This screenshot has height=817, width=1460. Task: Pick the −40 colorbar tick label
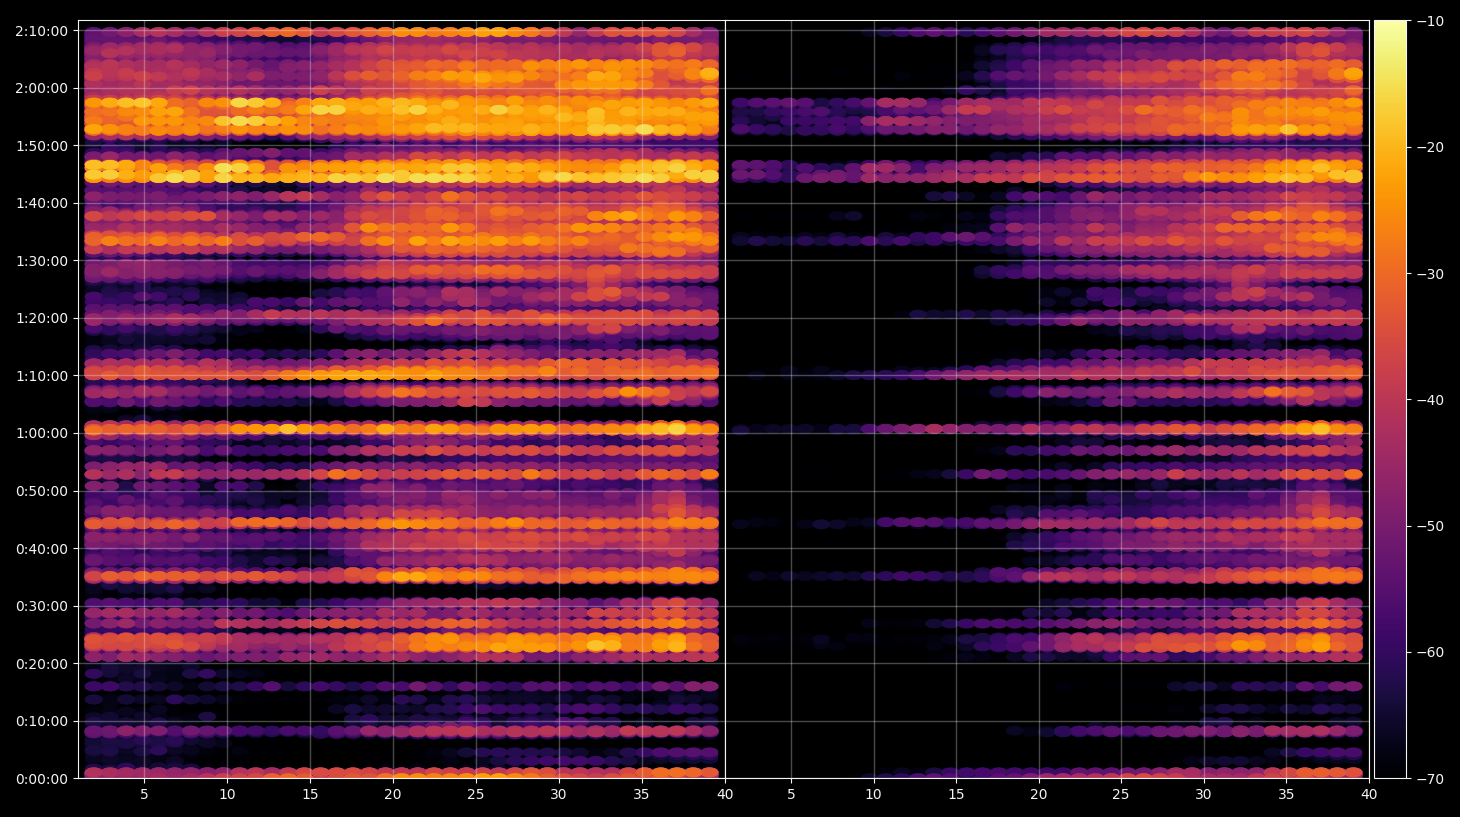coord(1430,400)
